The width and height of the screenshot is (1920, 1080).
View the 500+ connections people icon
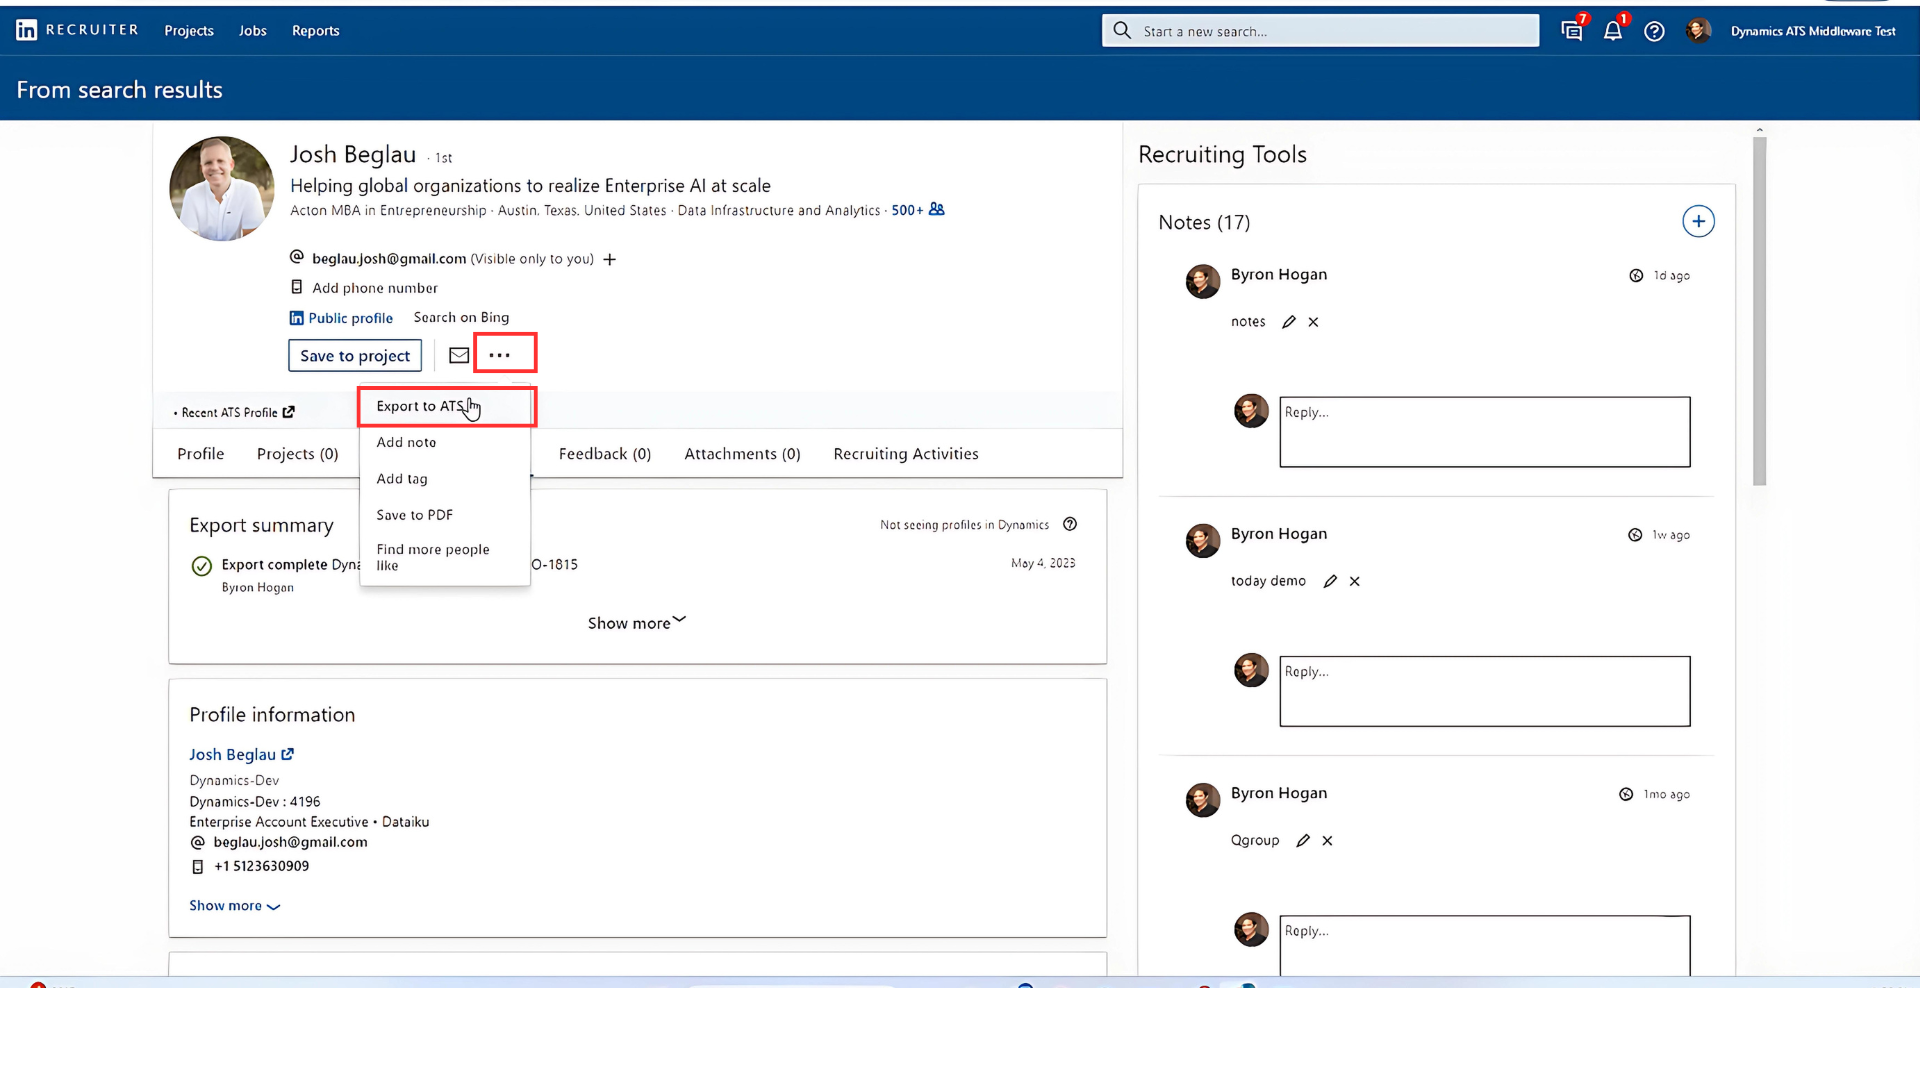coord(936,209)
